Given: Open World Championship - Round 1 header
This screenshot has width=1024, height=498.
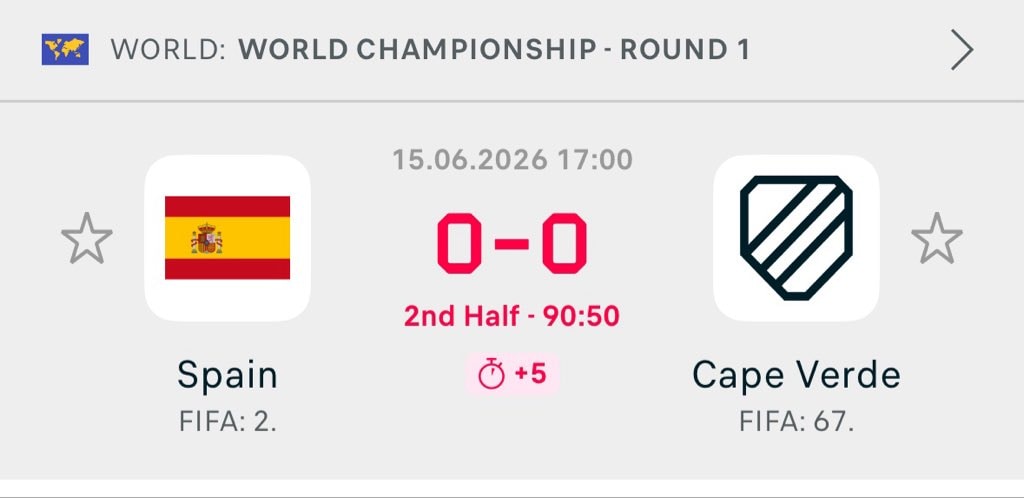Looking at the screenshot, I should 494,50.
